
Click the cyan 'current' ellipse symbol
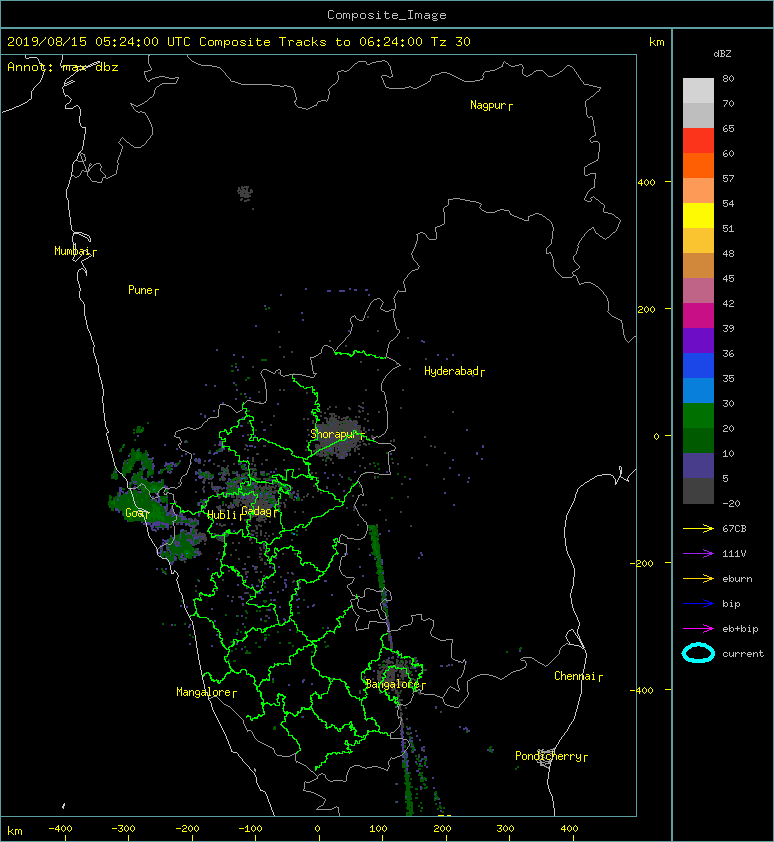[698, 654]
